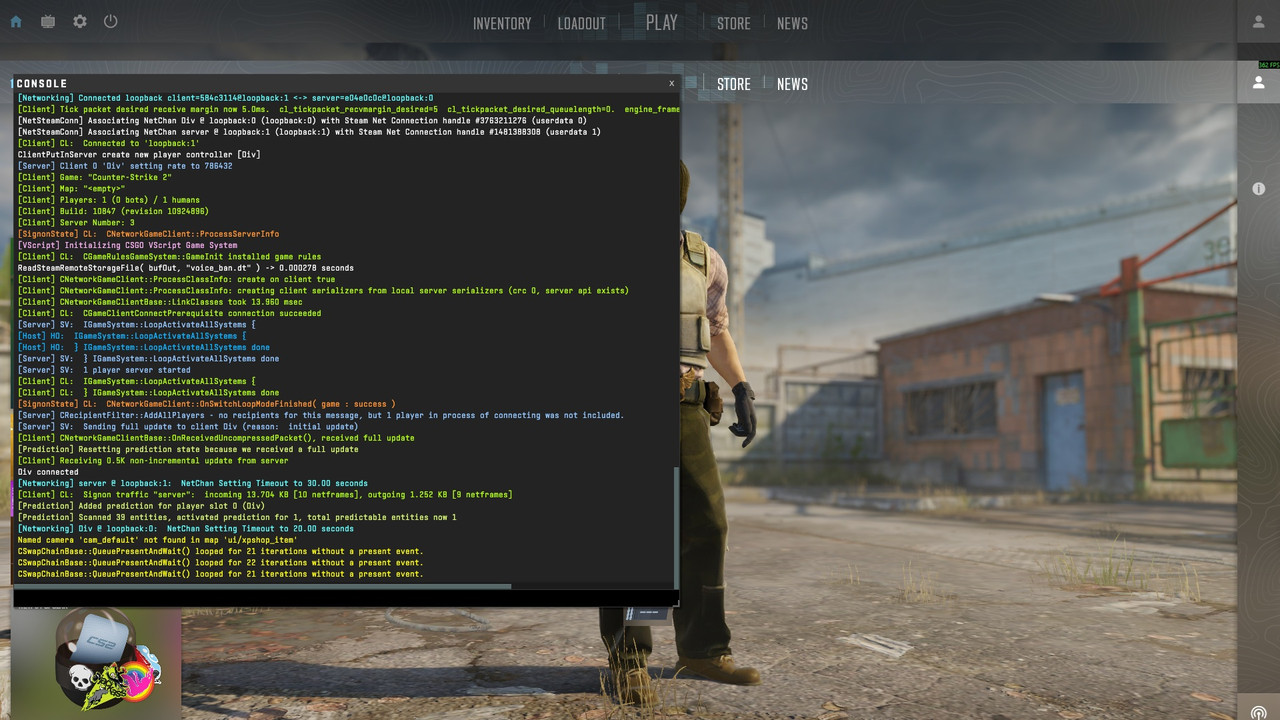Select the "Named camera 'cam_default' not found" line
1280x720 pixels.
coord(158,540)
